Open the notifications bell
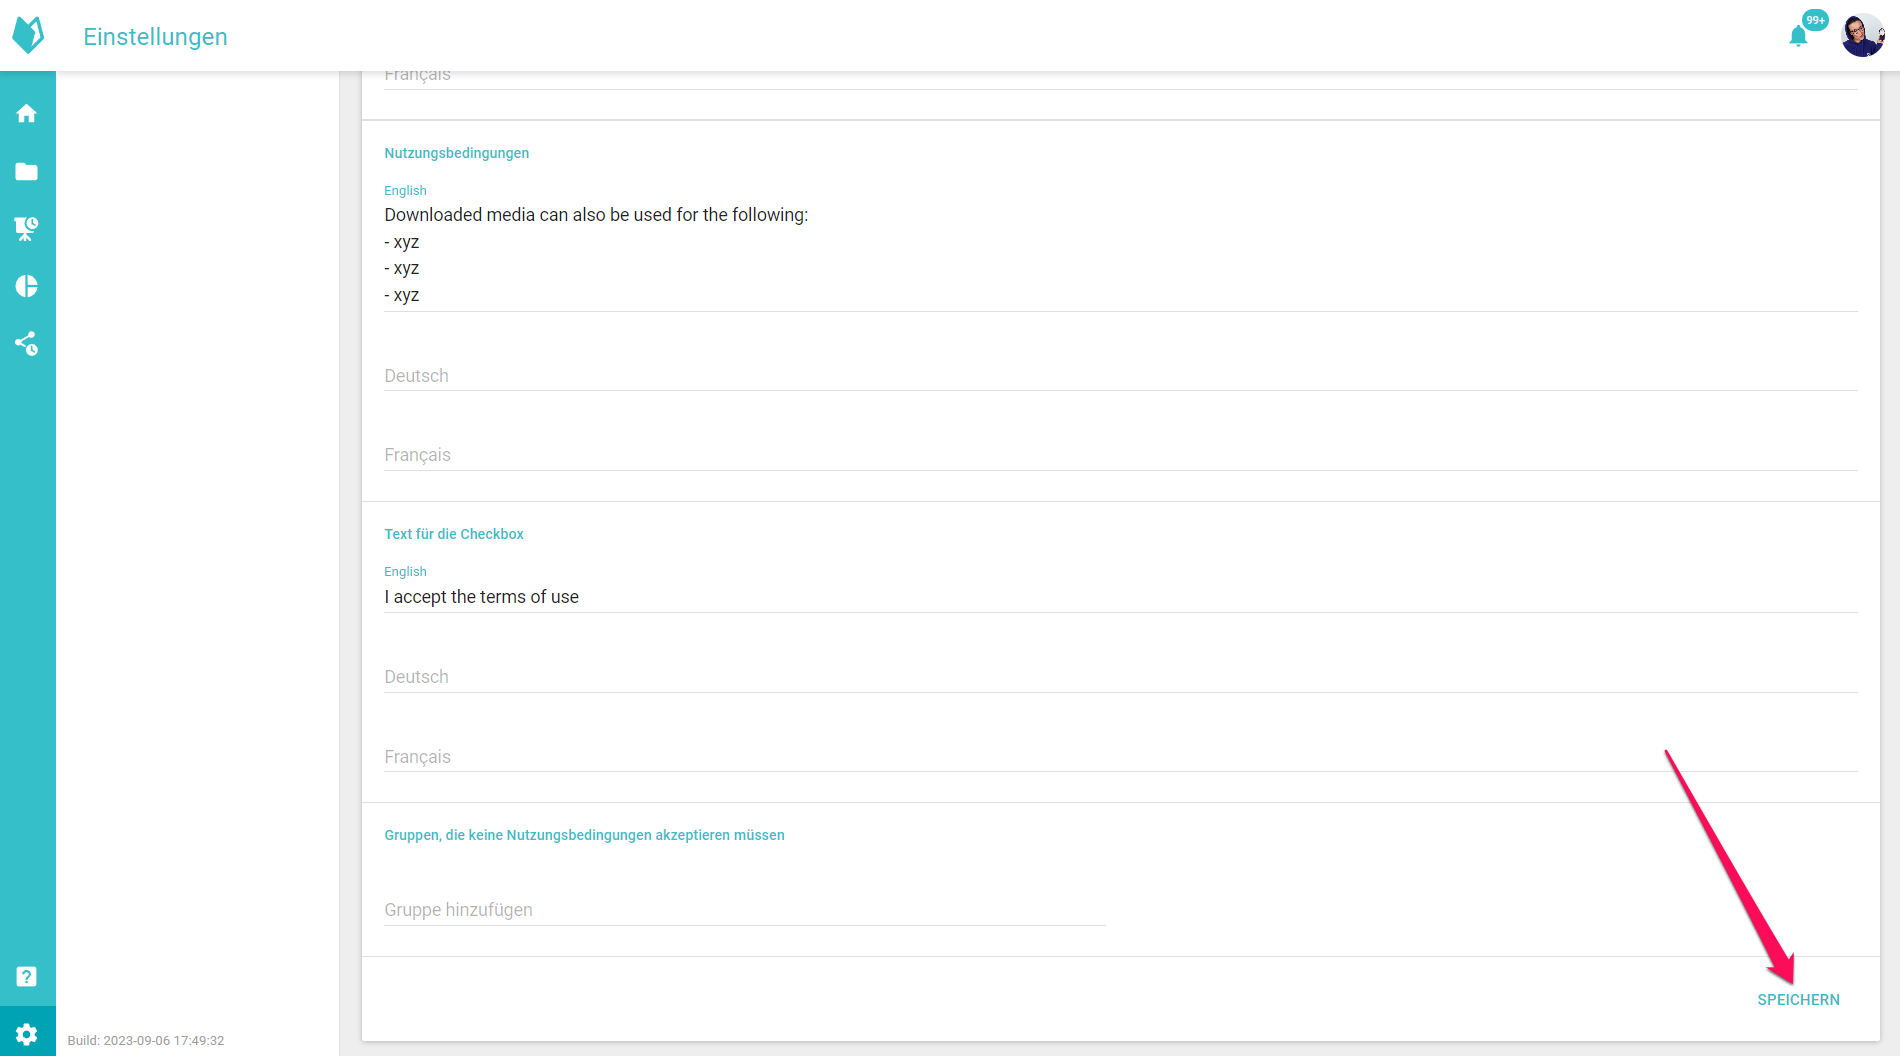This screenshot has height=1056, width=1900. coord(1798,37)
